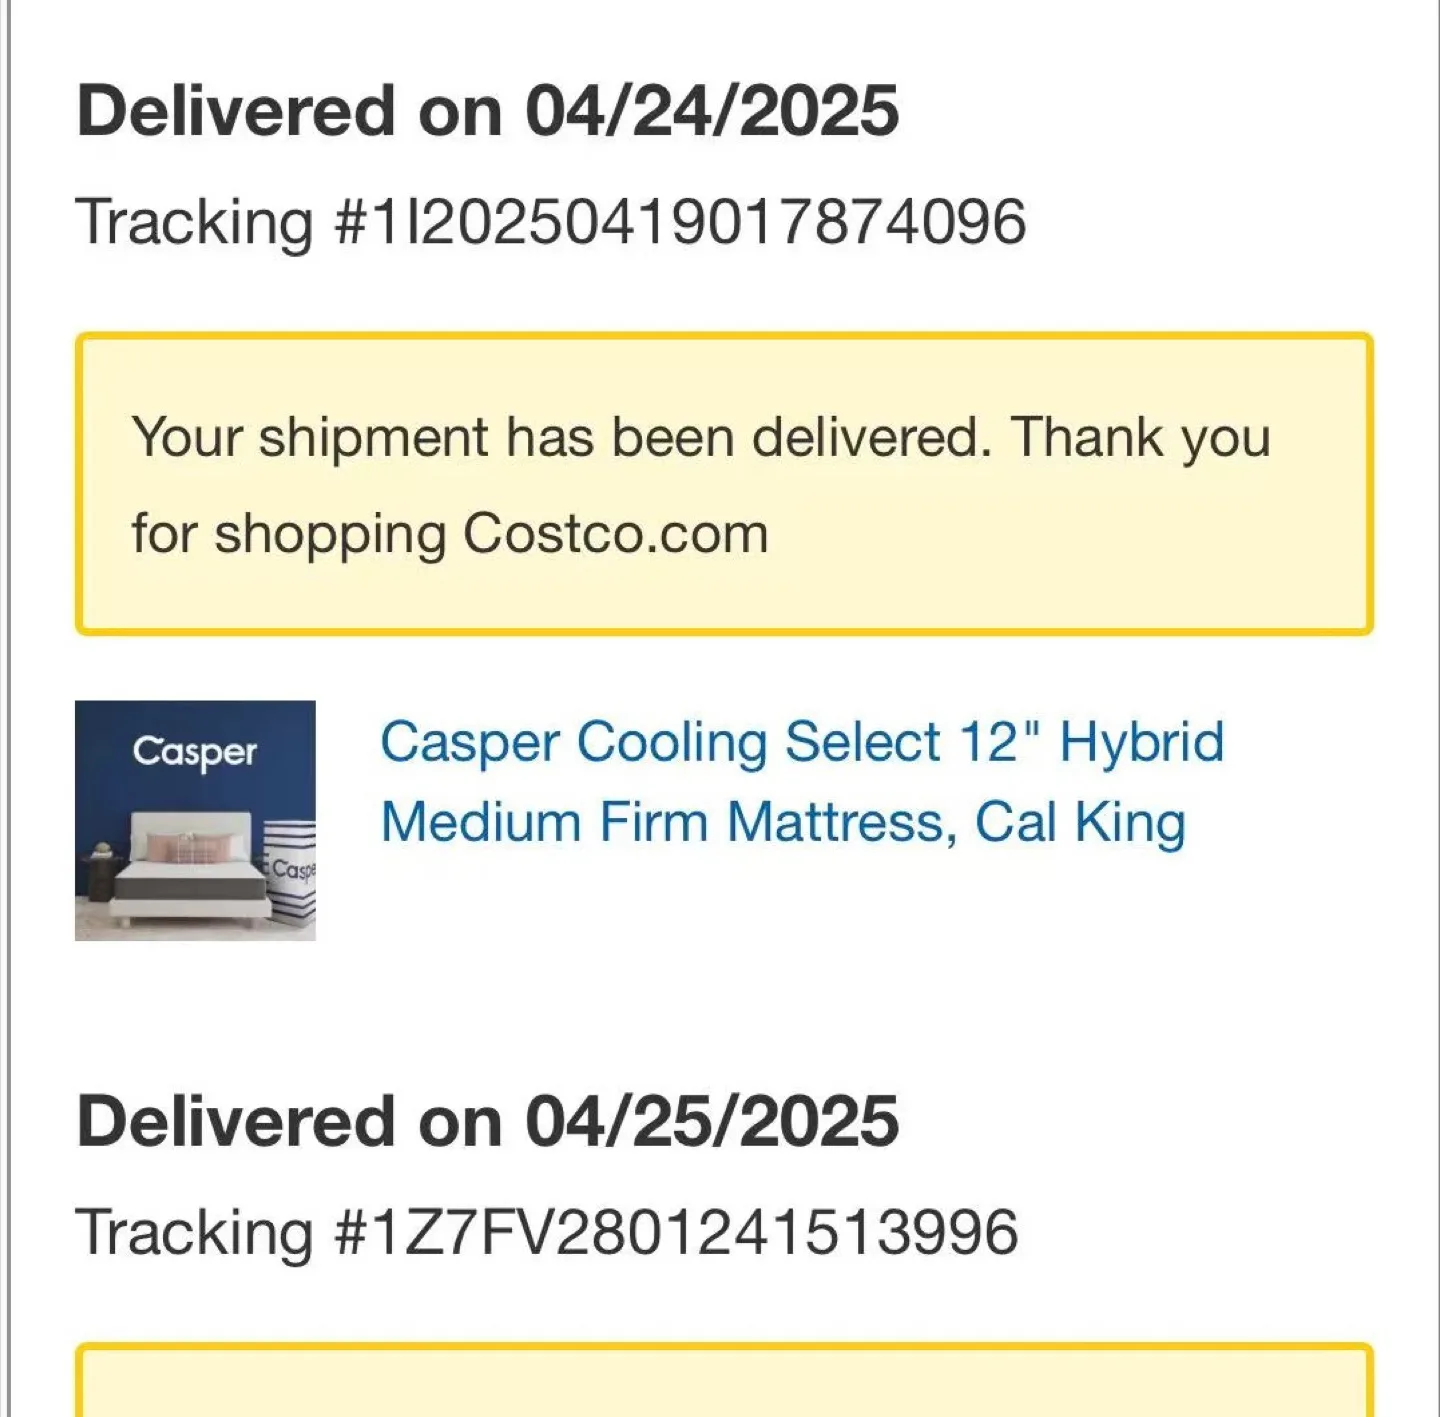The image size is (1440, 1417).
Task: Click the "Medium Firm Mattress, Cal King" link line
Action: [x=783, y=823]
